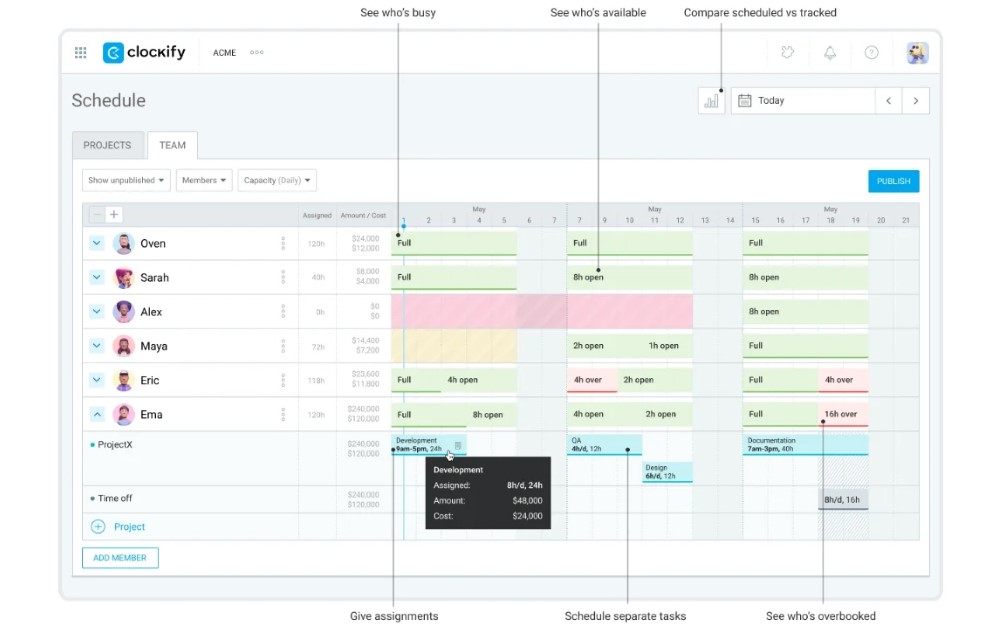This screenshot has height=634, width=1000.
Task: Click the help question mark icon
Action: coord(871,52)
